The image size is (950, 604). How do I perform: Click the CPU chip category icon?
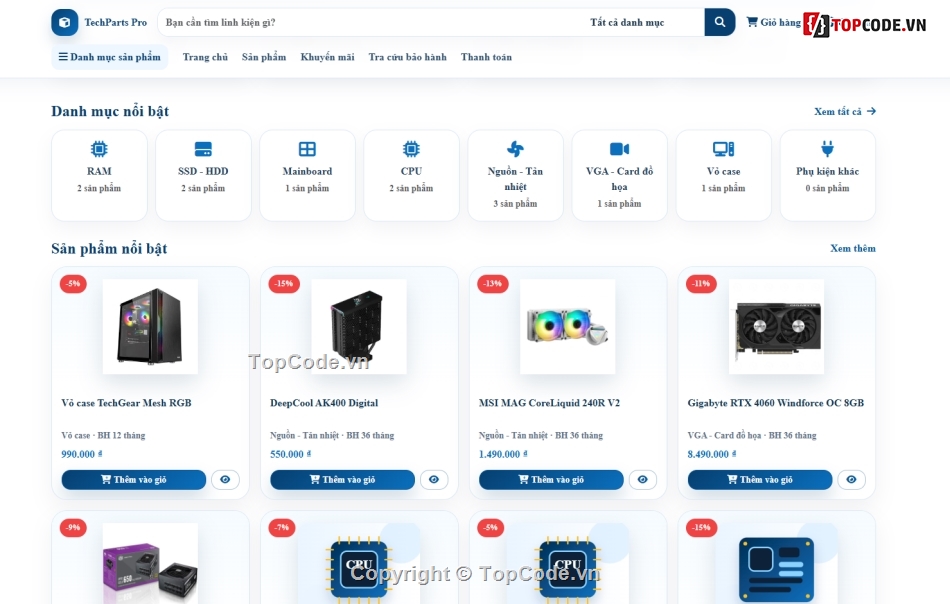tap(411, 149)
